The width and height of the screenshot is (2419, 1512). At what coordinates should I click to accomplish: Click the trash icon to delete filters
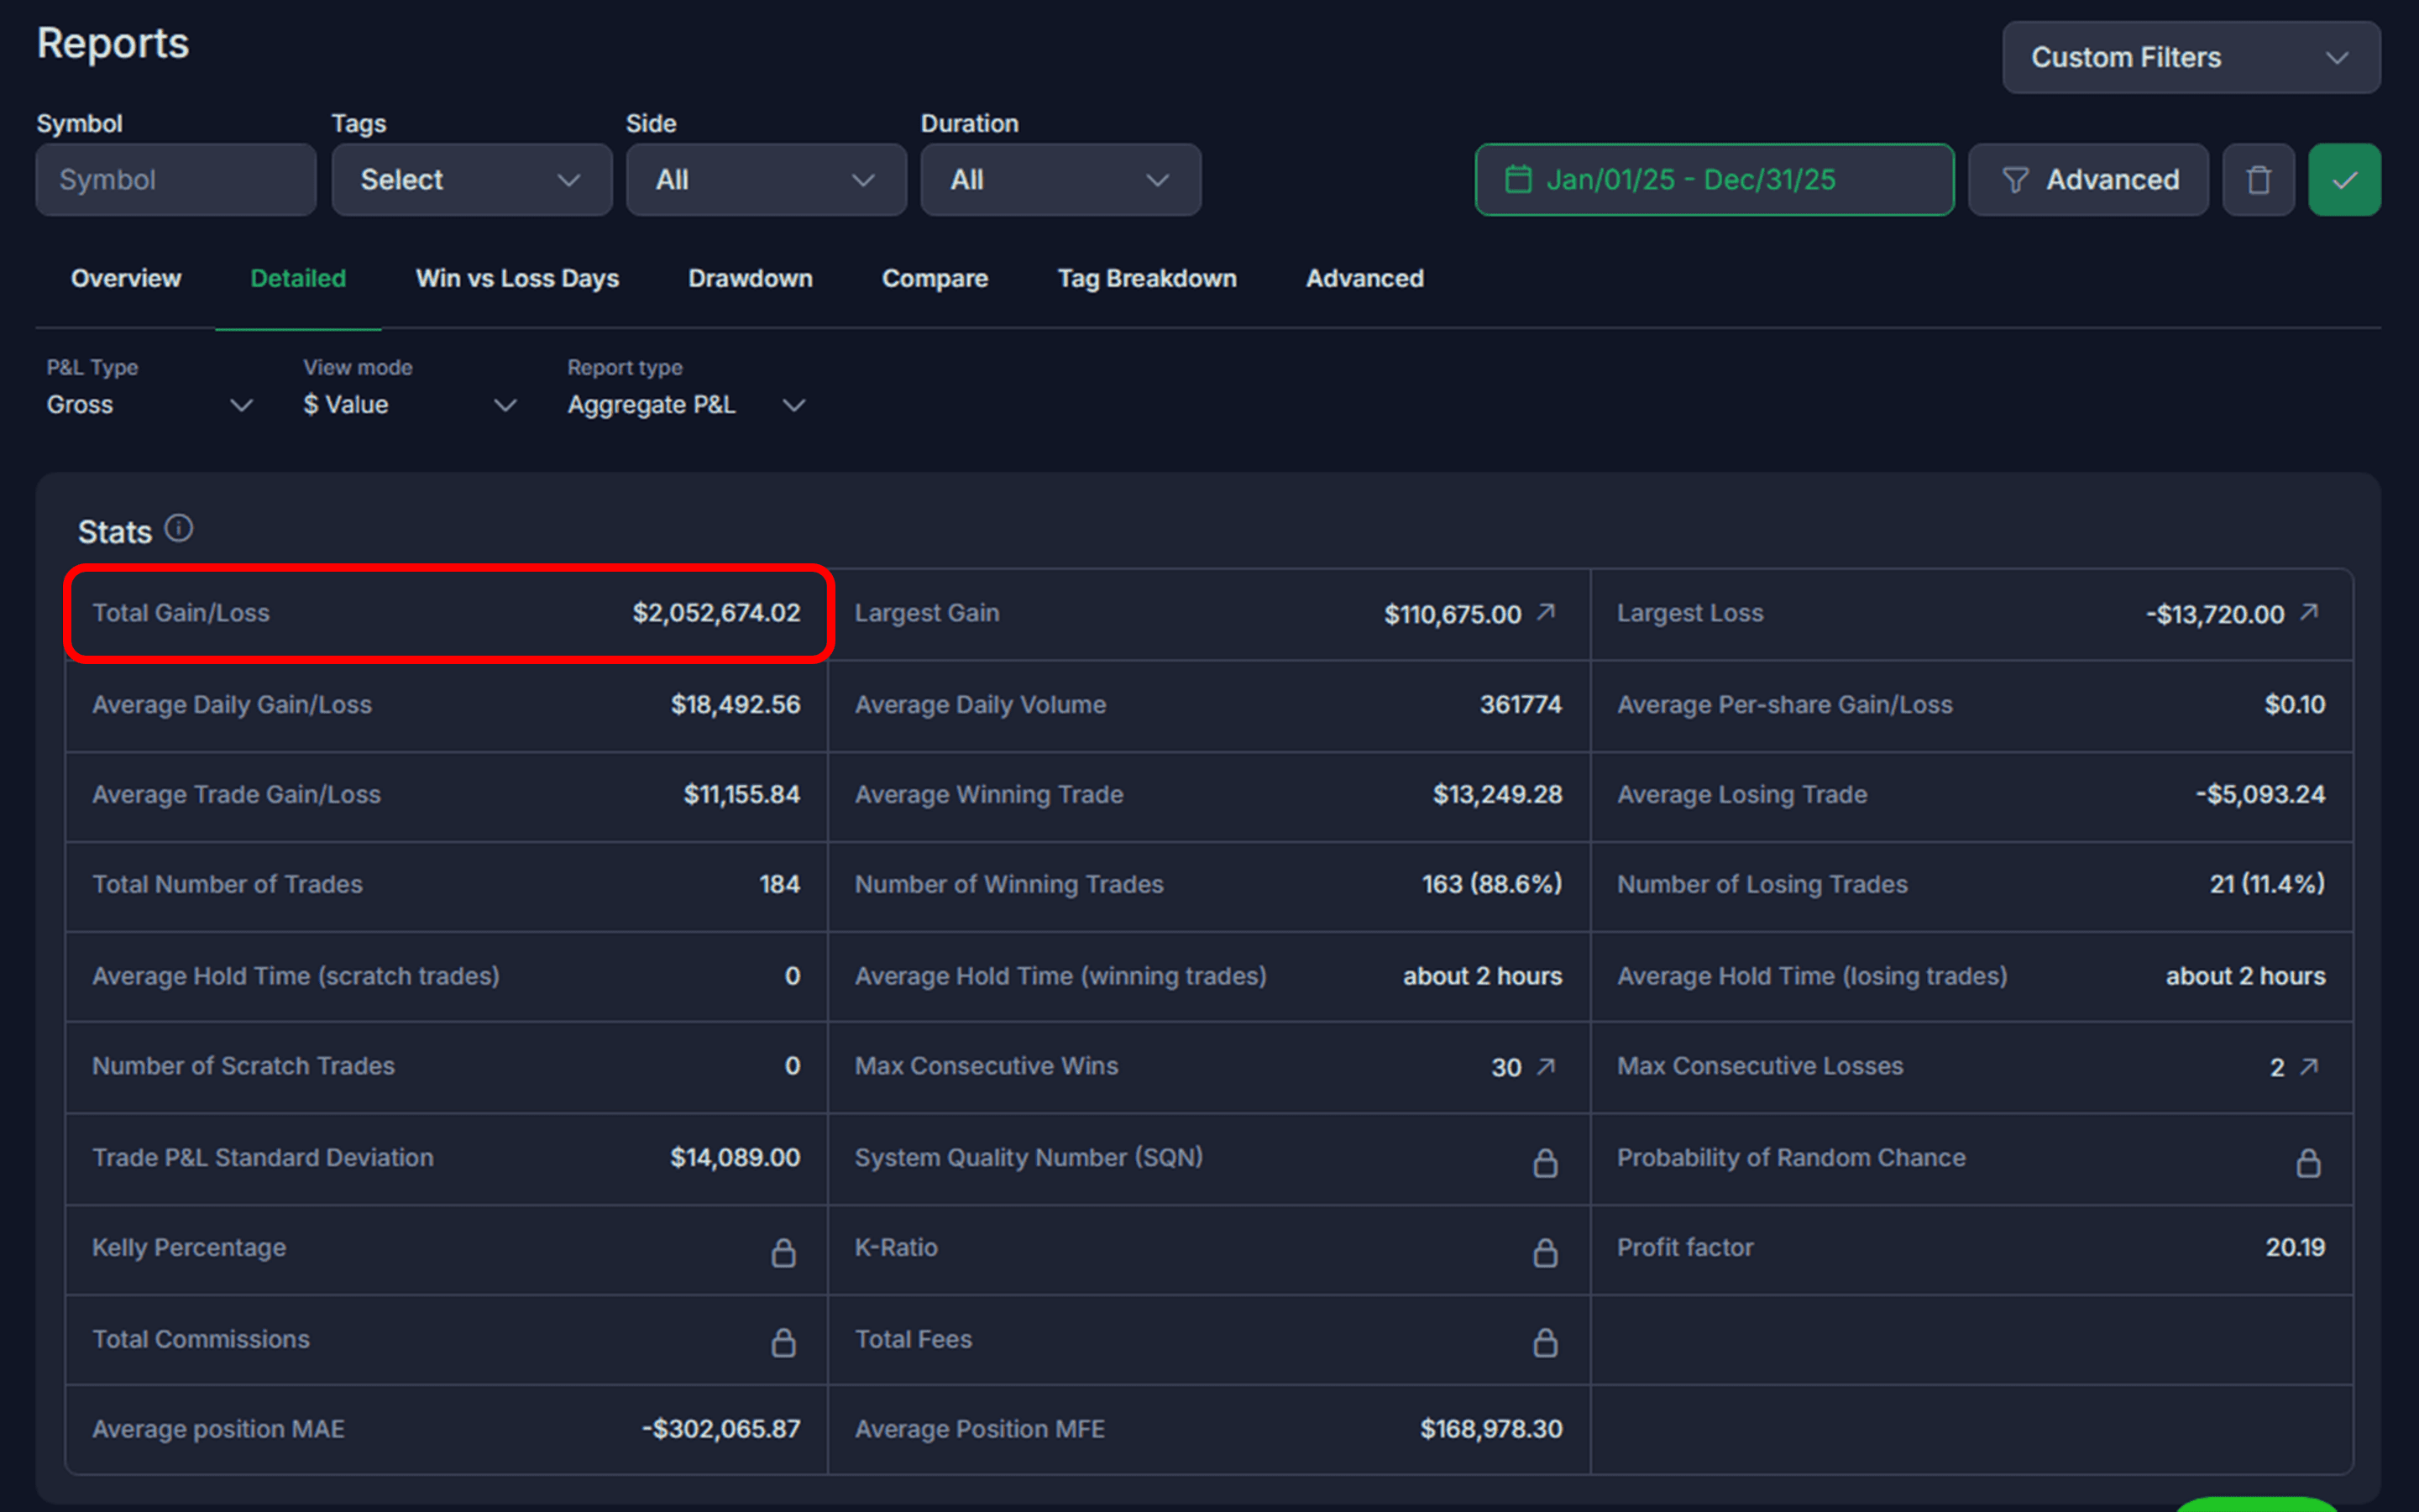(2257, 180)
